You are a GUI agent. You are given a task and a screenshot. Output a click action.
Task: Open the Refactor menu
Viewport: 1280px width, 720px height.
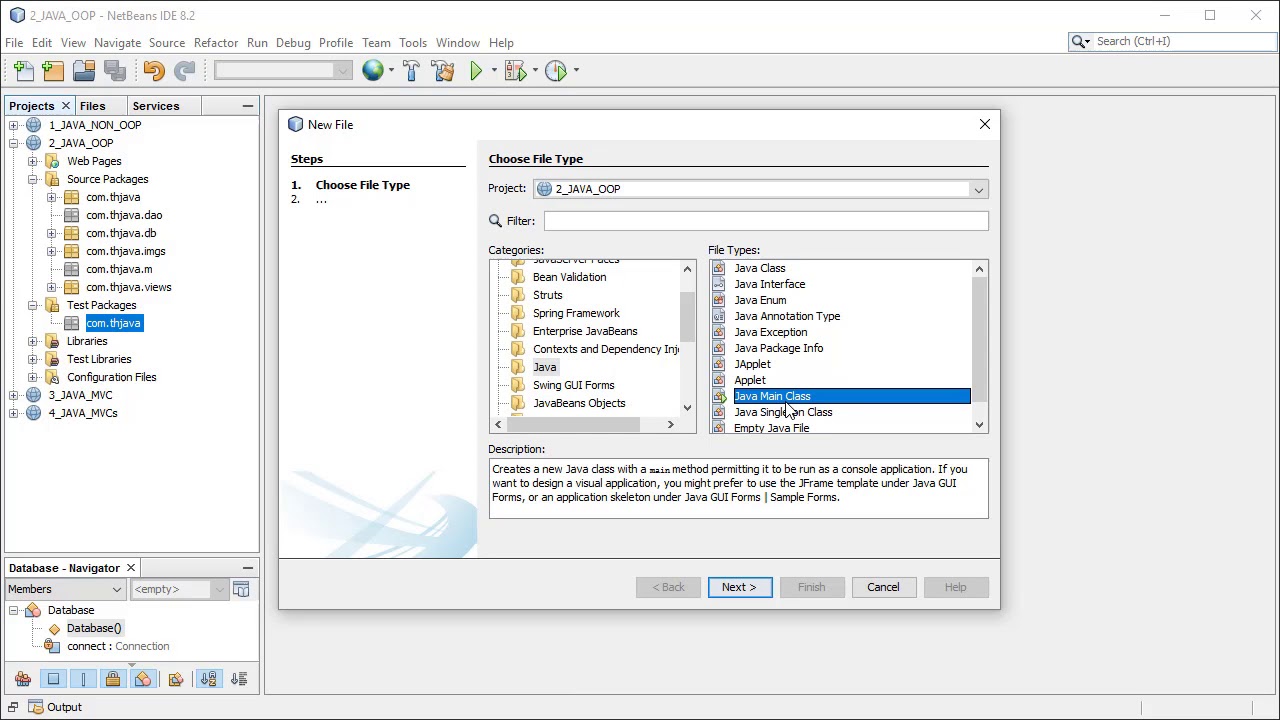216,43
